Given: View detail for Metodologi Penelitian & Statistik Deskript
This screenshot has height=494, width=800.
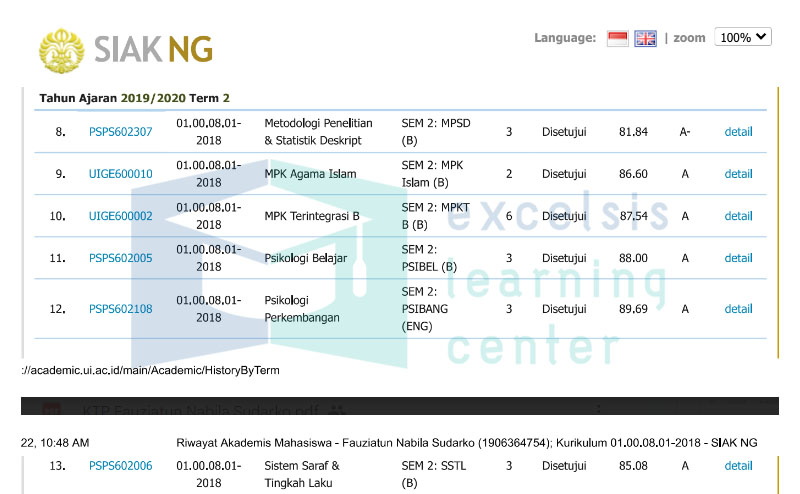Looking at the screenshot, I should point(738,132).
